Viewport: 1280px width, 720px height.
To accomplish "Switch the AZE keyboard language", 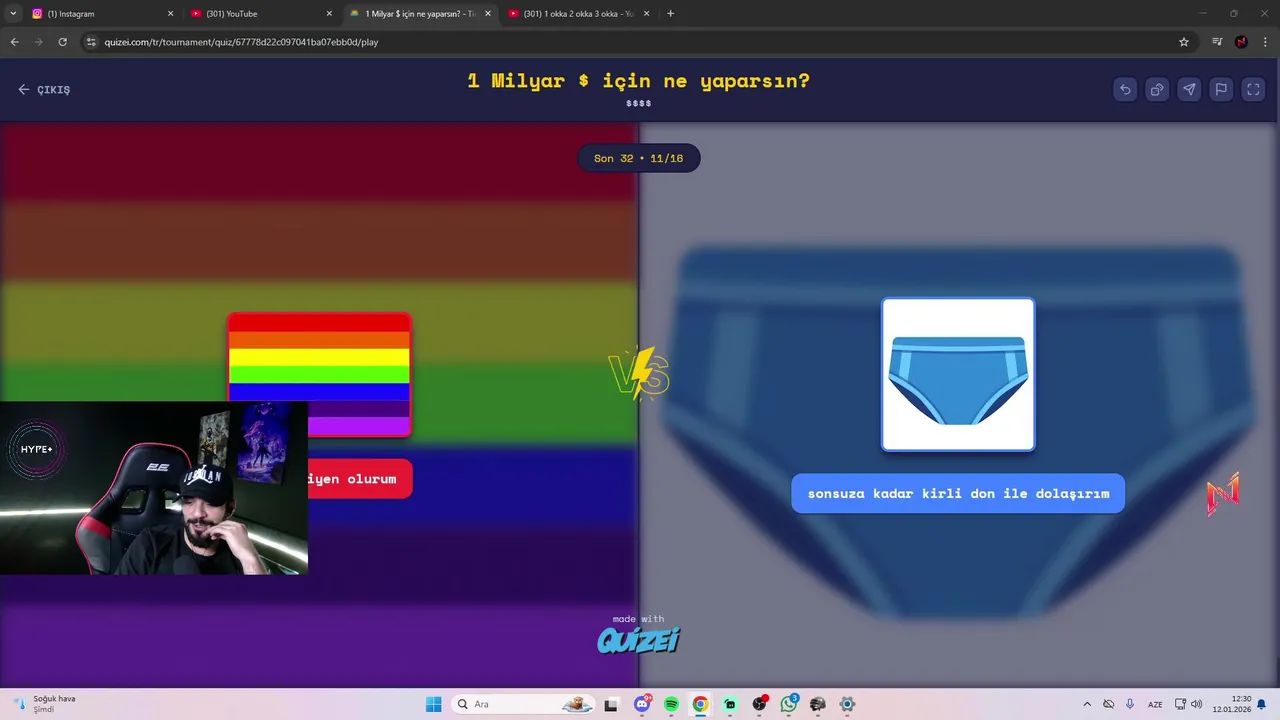I will click(x=1155, y=704).
